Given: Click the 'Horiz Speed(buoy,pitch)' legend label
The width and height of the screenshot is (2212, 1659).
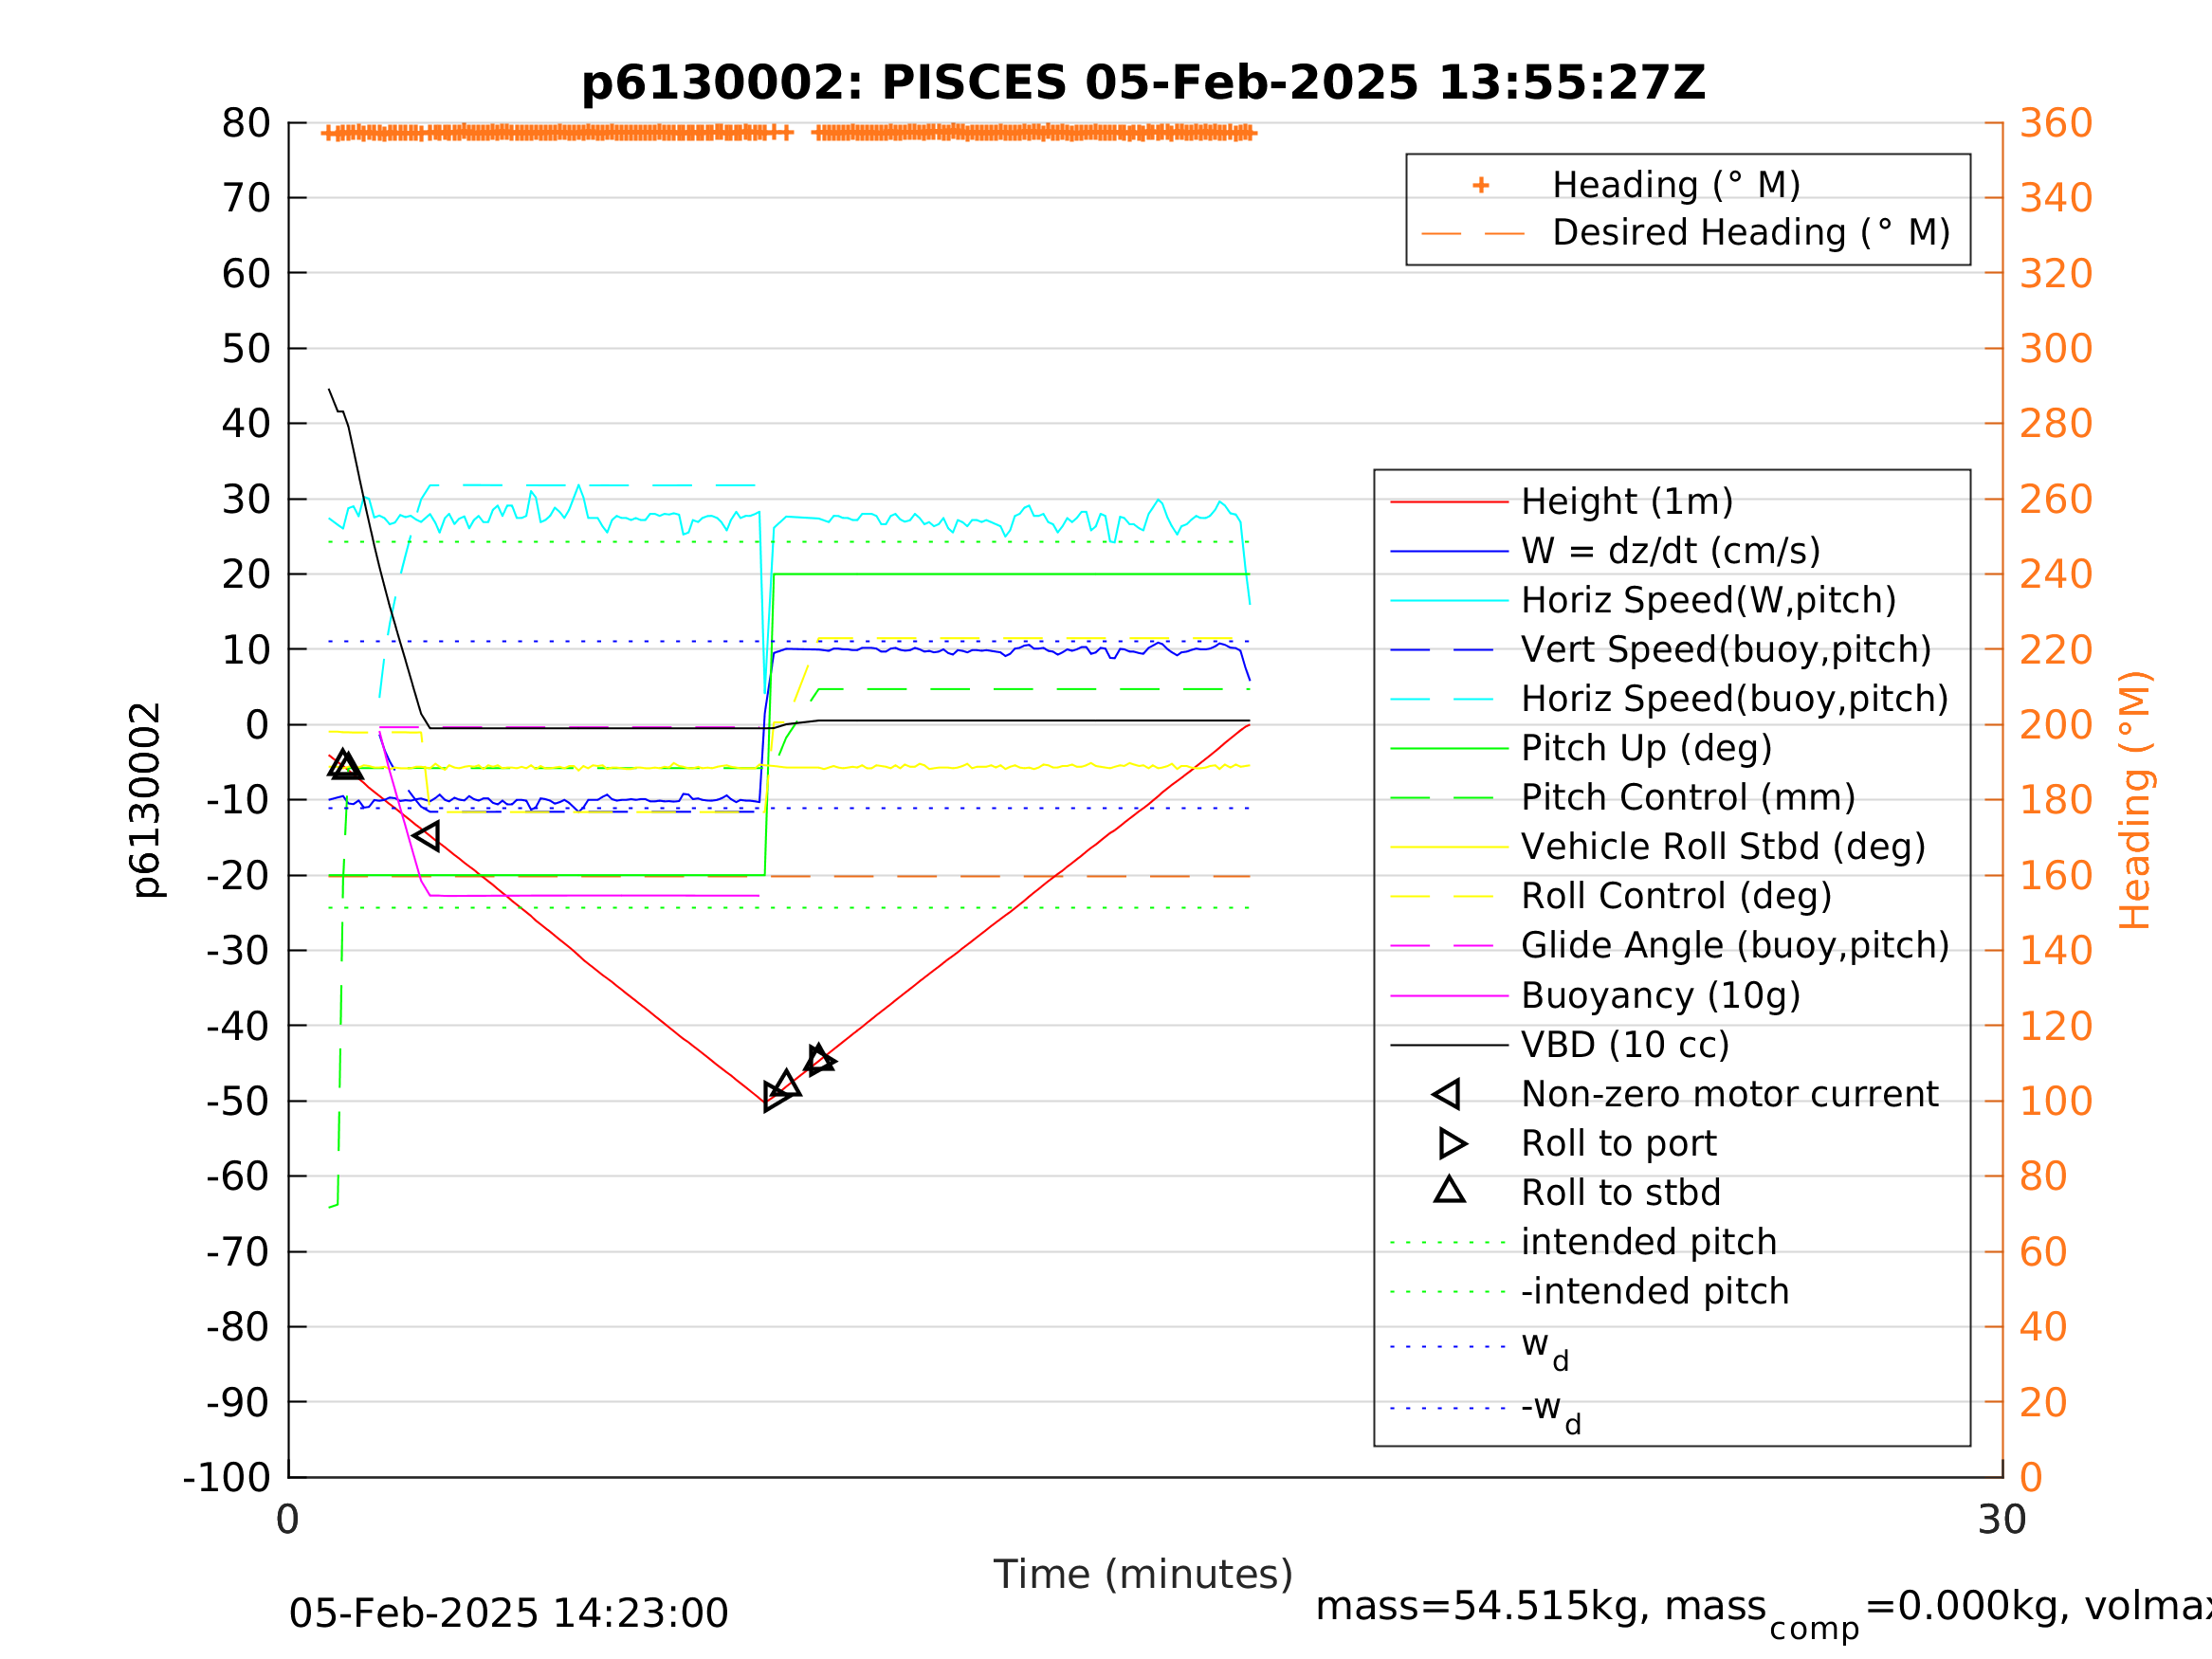Looking at the screenshot, I should [x=1735, y=699].
